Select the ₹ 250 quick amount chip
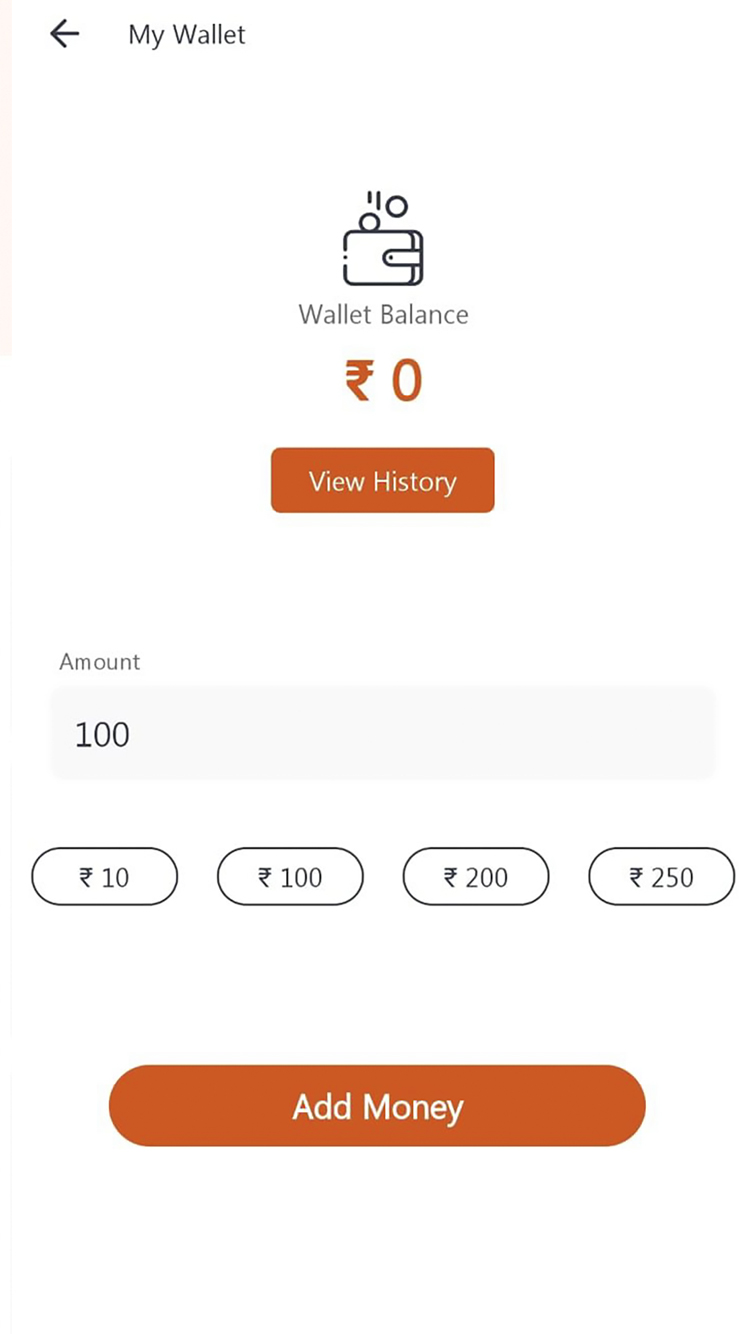The width and height of the screenshot is (750, 1334). 661,877
